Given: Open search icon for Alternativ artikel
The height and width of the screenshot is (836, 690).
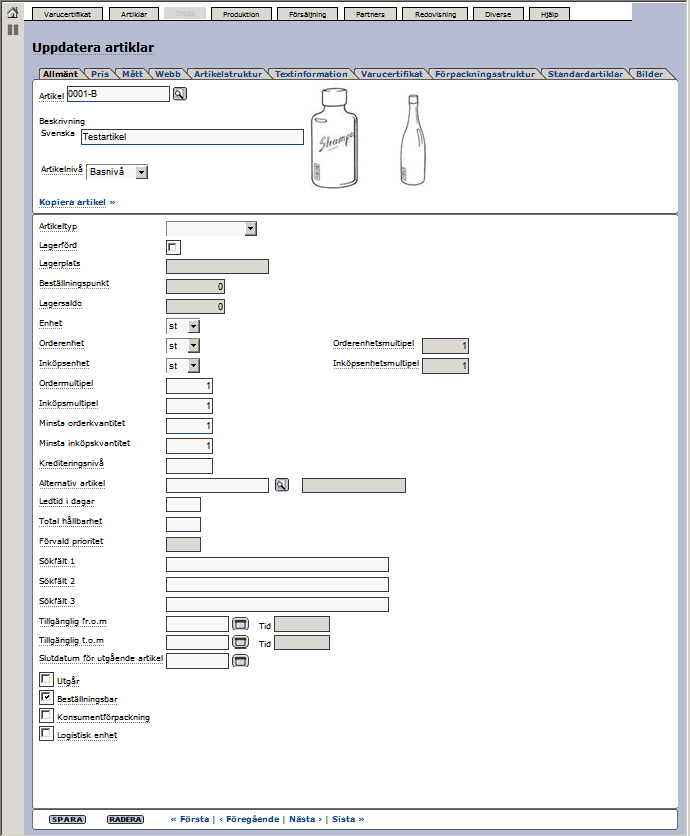Looking at the screenshot, I should click(282, 485).
